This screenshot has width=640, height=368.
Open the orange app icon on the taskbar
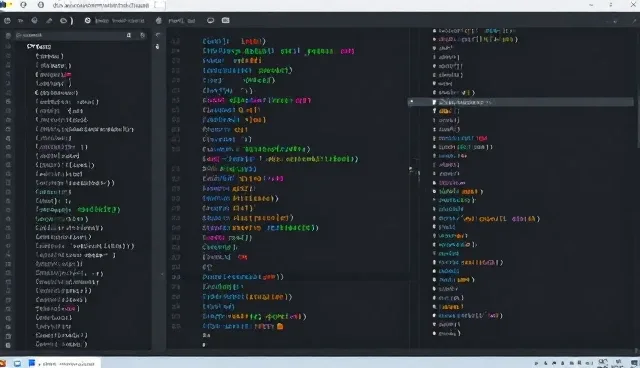pos(3,363)
